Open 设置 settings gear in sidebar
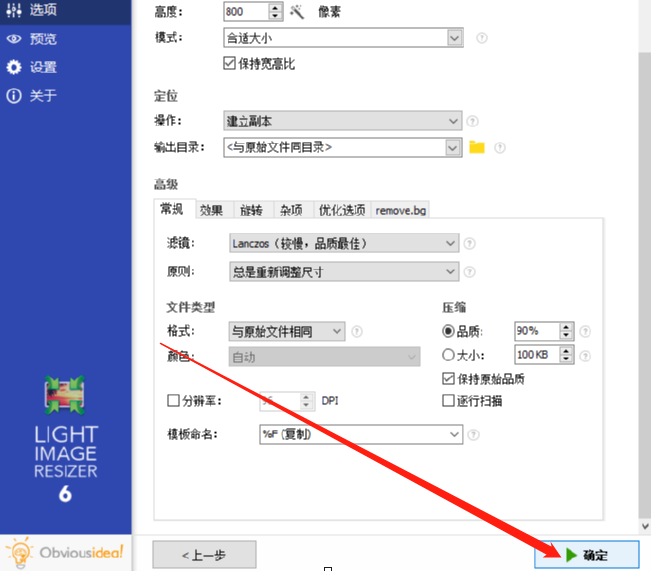The image size is (651, 571). [x=14, y=67]
